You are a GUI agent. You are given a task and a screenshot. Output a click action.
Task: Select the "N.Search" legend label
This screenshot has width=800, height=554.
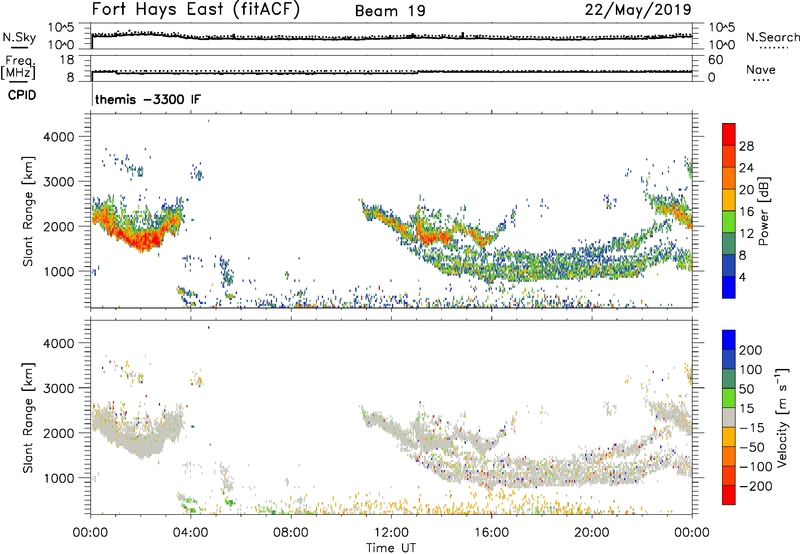click(x=772, y=37)
